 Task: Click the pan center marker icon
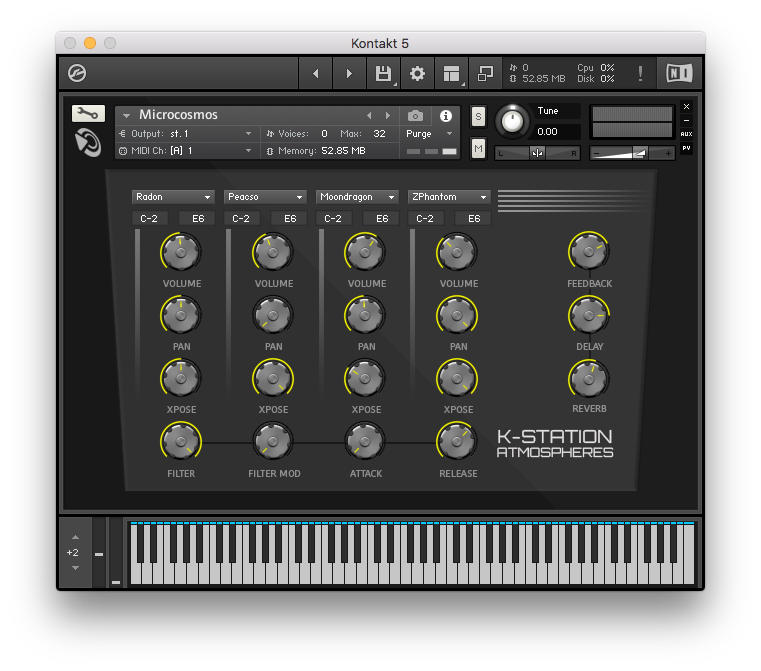[x=537, y=153]
